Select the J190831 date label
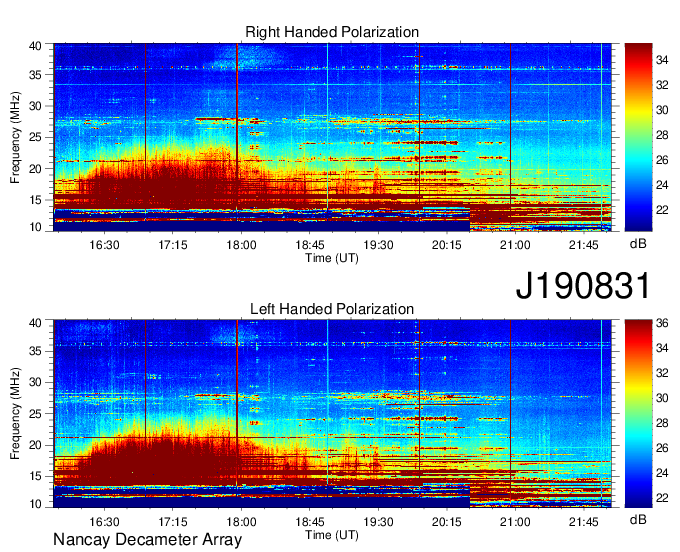680x552 pixels. pos(583,285)
